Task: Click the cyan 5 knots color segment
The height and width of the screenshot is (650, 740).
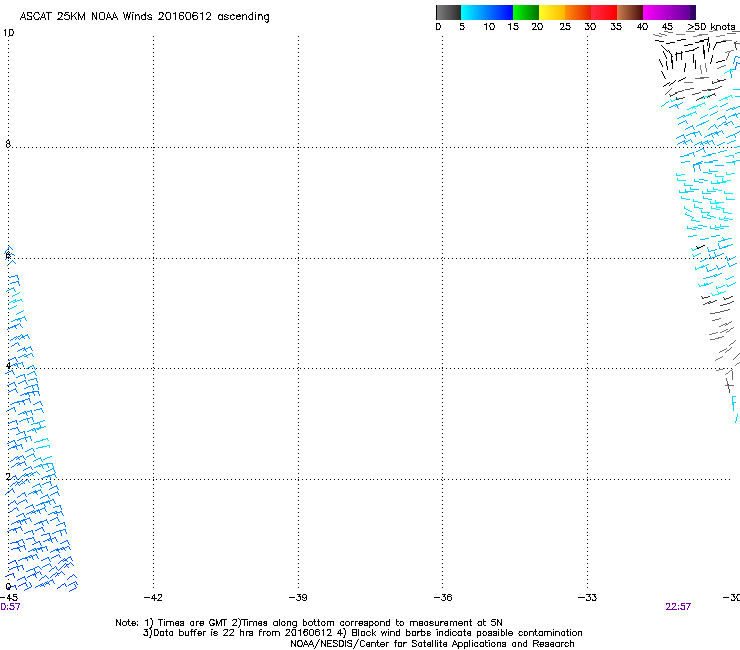Action: point(473,12)
